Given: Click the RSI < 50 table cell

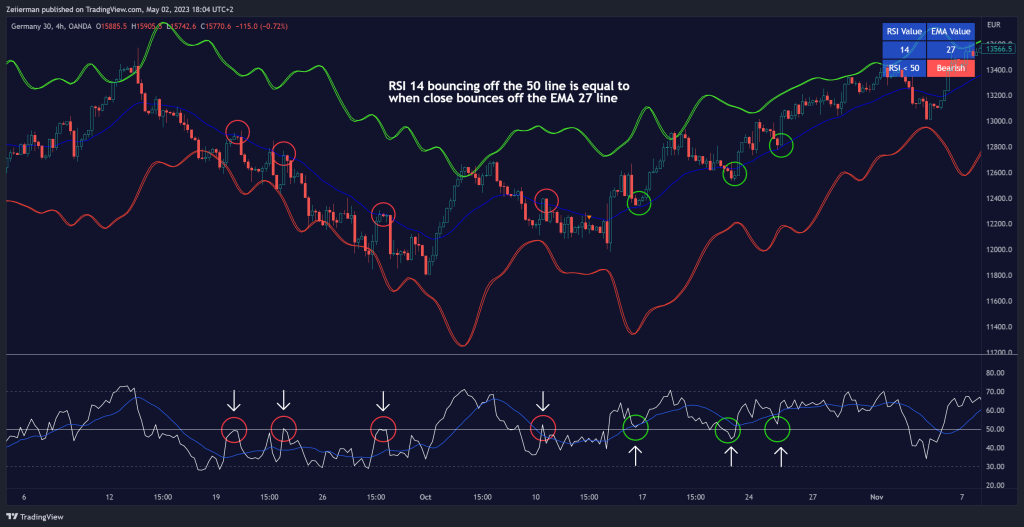Looking at the screenshot, I should (903, 67).
